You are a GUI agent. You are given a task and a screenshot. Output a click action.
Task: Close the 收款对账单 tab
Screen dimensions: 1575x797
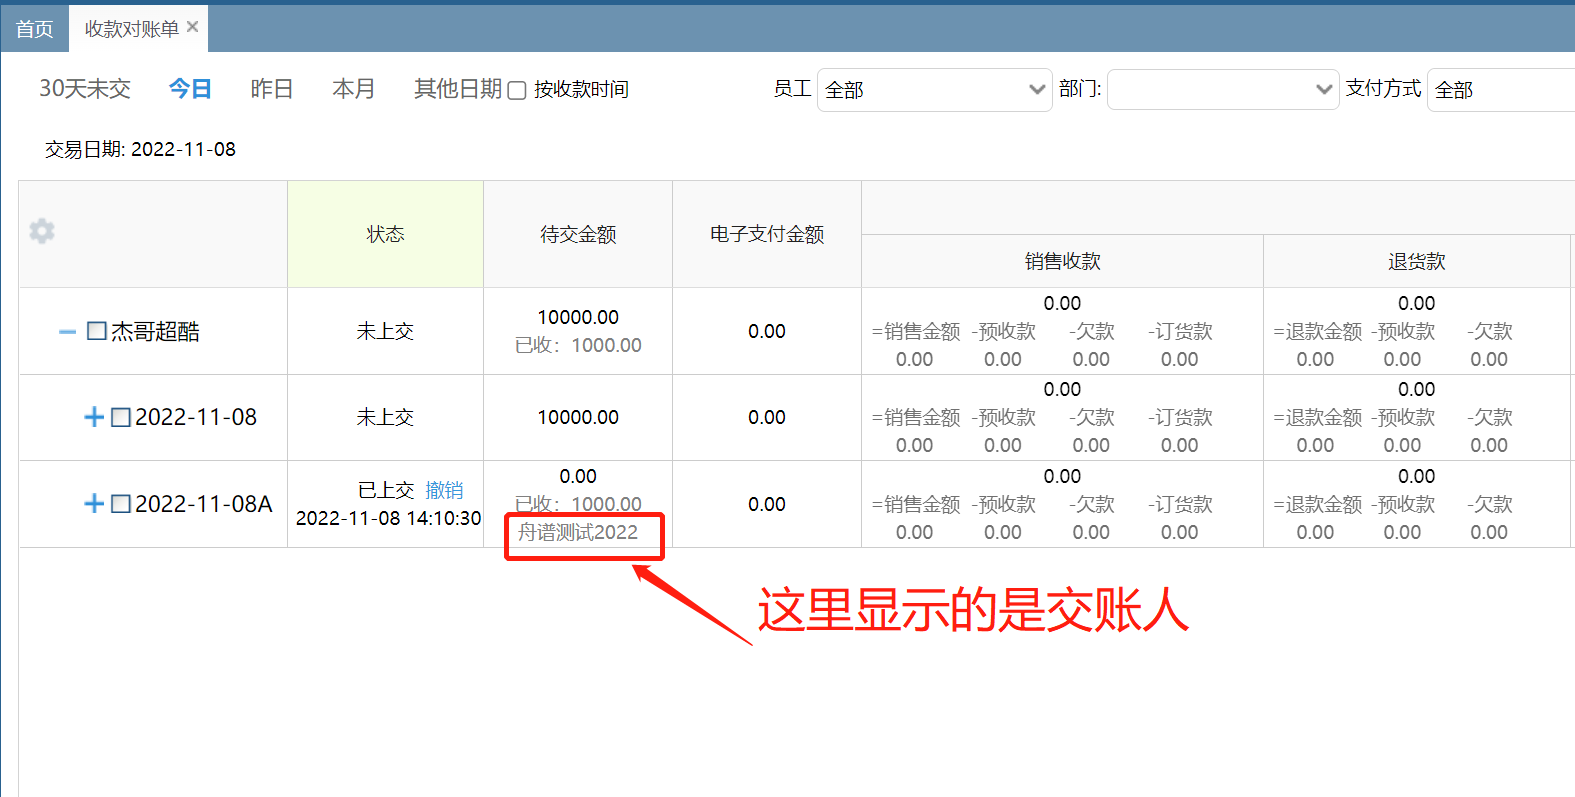click(x=193, y=27)
